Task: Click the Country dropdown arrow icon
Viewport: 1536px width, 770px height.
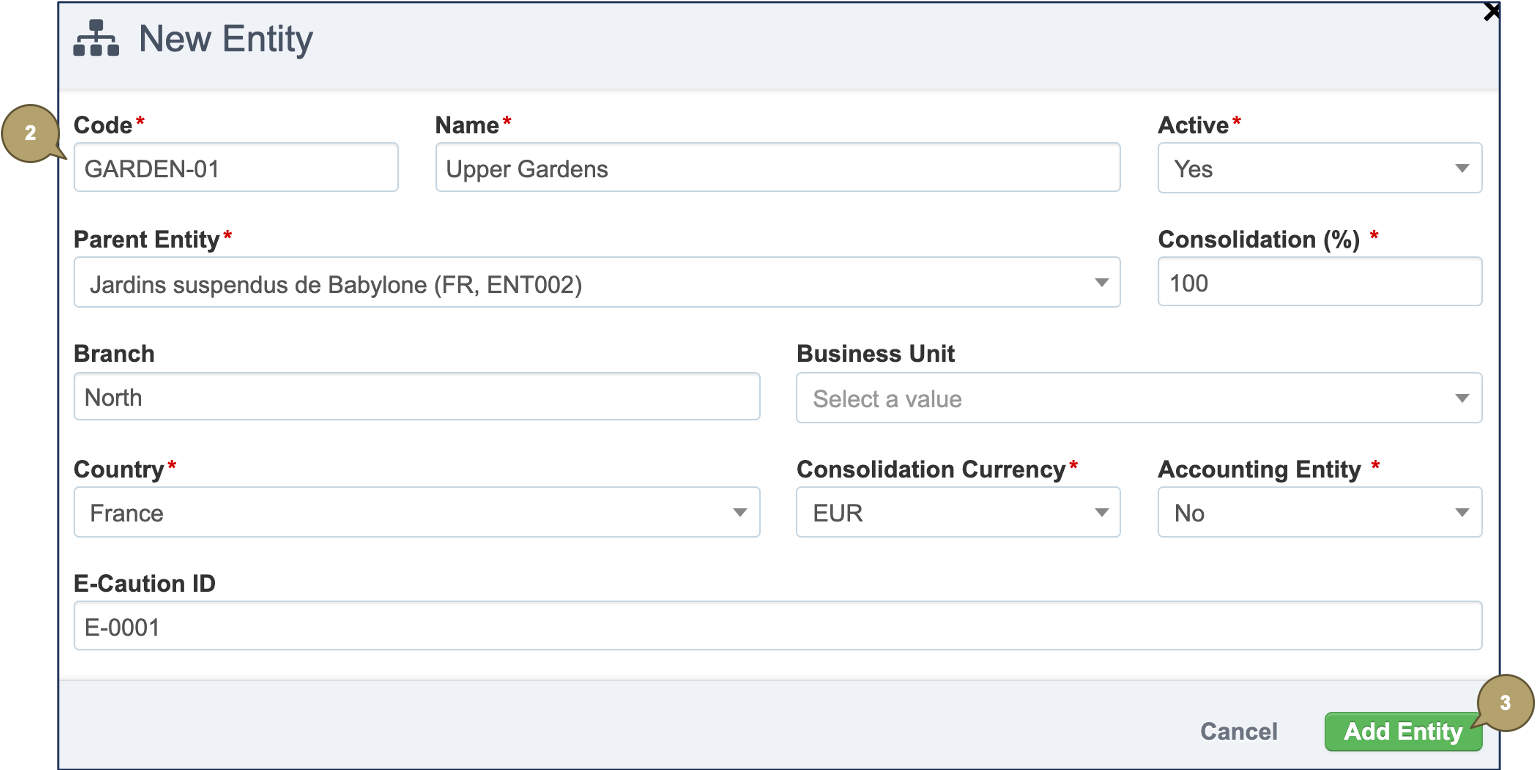Action: pyautogui.click(x=740, y=513)
